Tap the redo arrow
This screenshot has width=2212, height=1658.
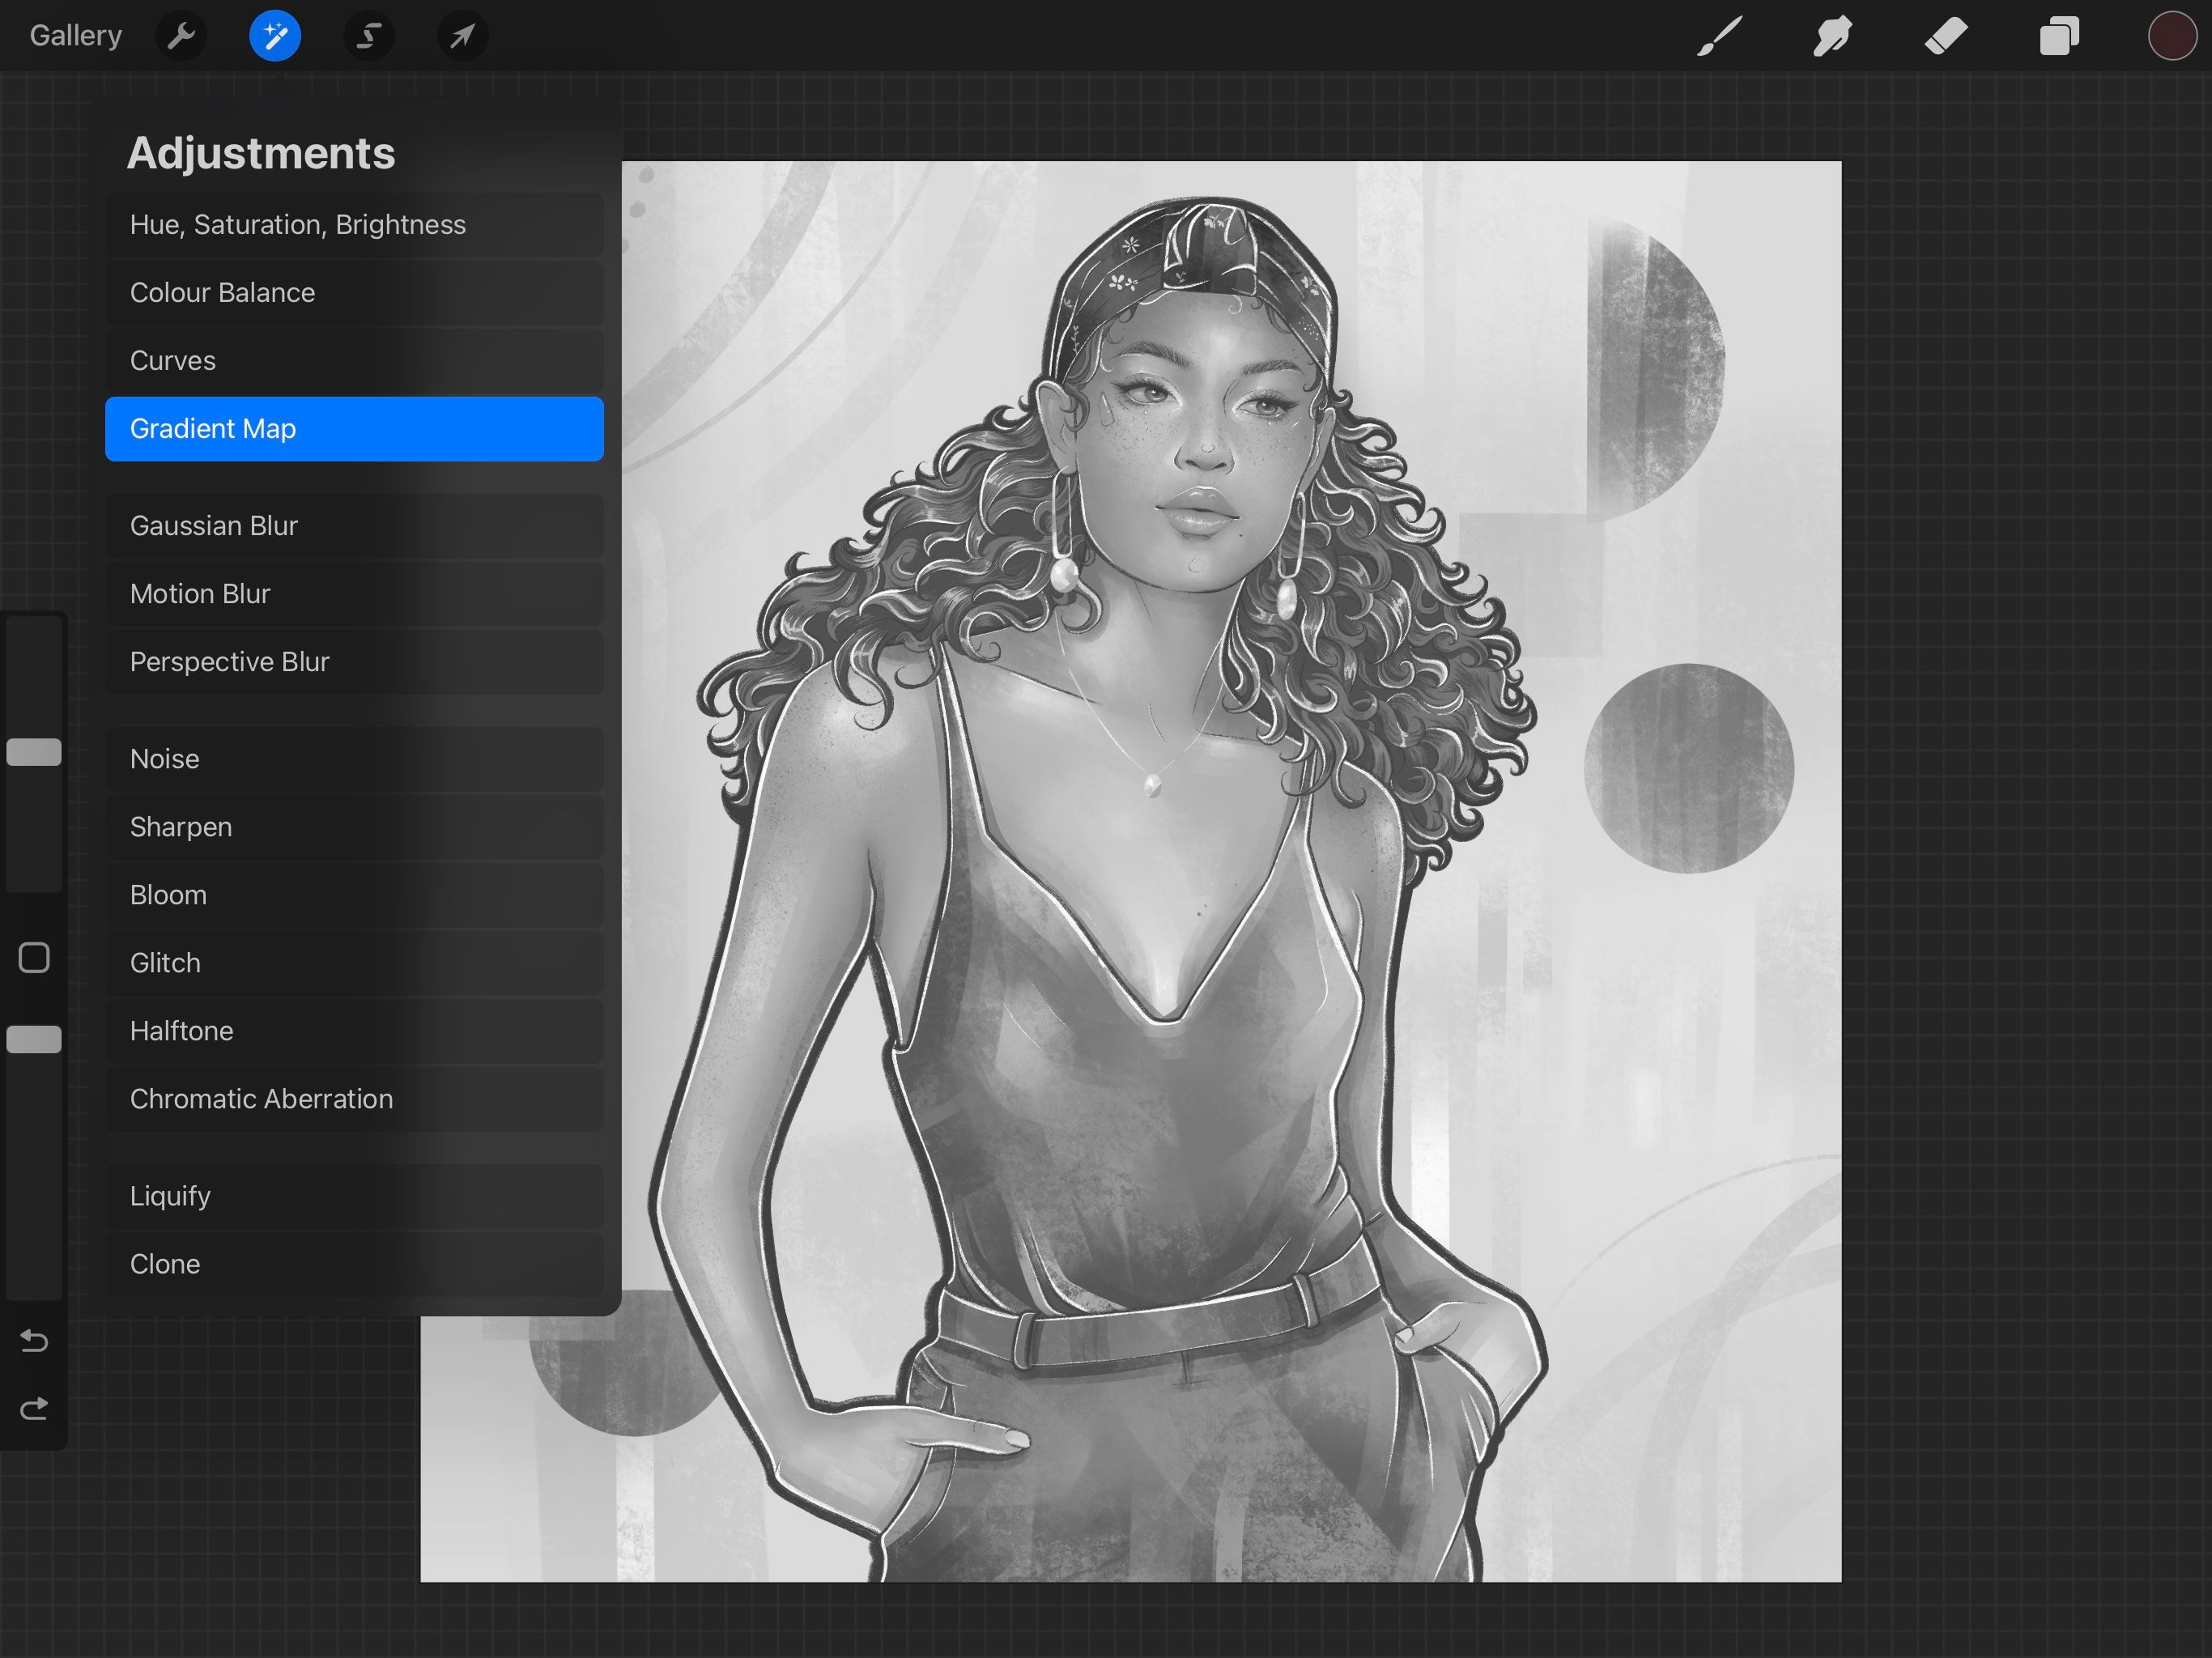pos(34,1408)
